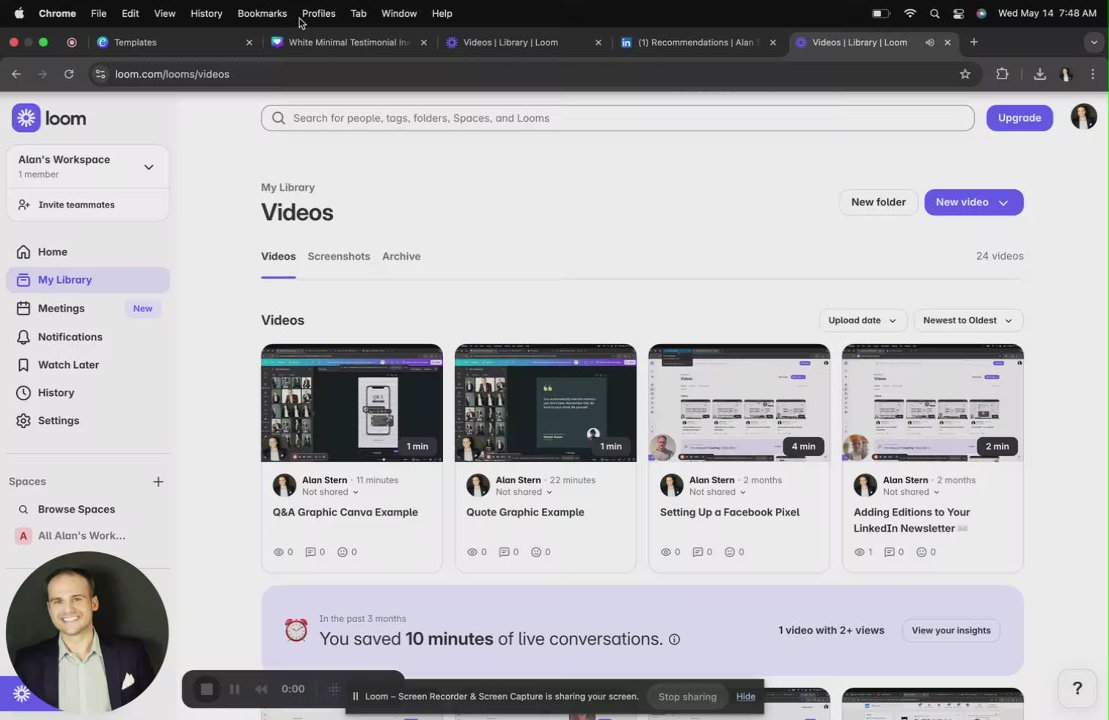
Task: Click reactions icon on Facebook Pixel card
Action: pos(729,552)
